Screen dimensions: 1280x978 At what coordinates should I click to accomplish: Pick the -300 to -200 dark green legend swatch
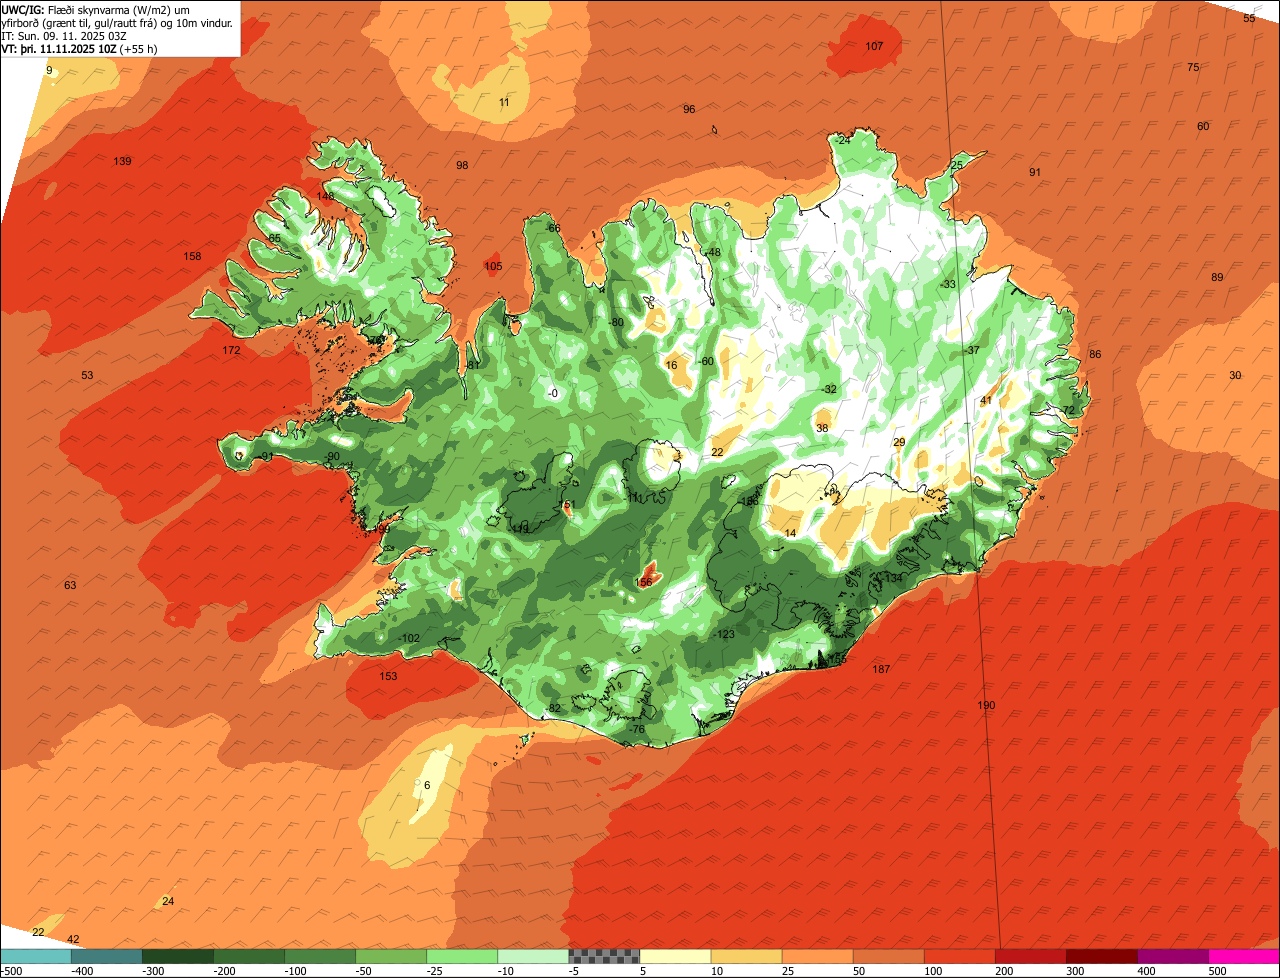tap(178, 956)
